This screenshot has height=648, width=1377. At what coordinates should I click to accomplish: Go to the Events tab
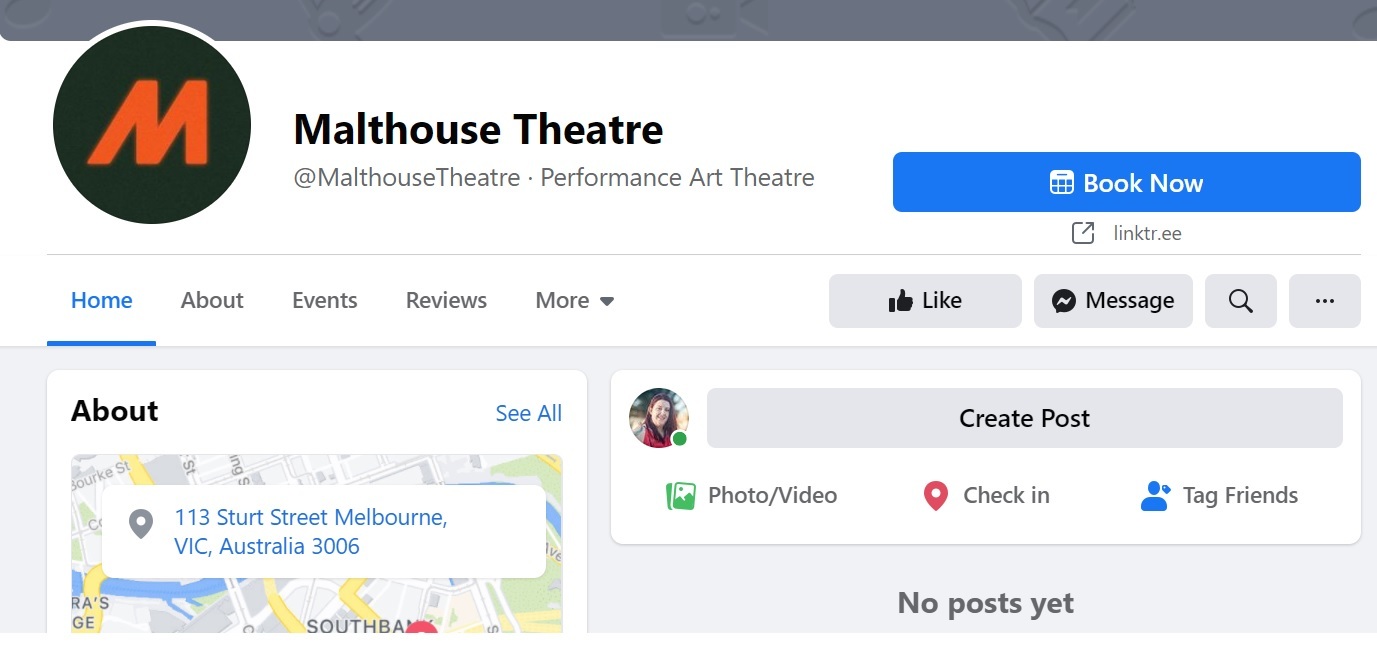[325, 300]
